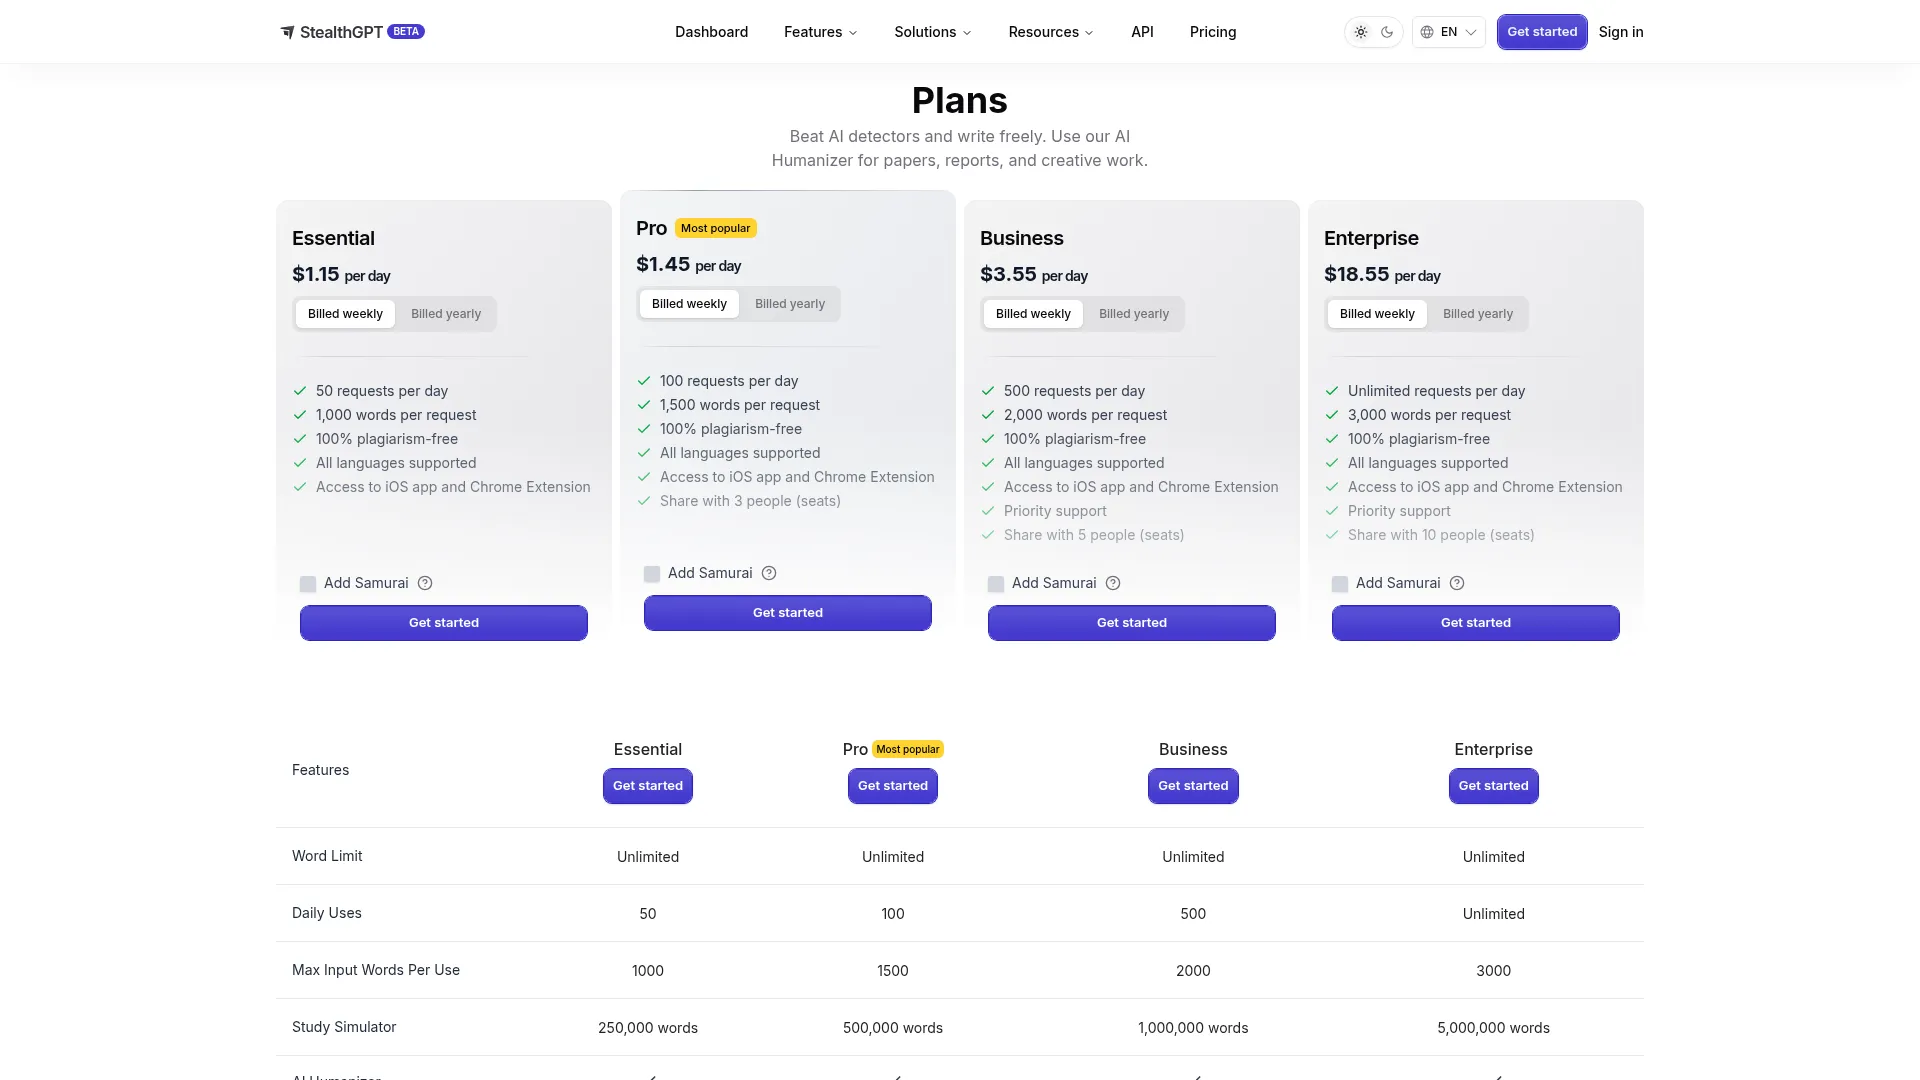
Task: Enable dark mode via moon icon
Action: pos(1387,31)
